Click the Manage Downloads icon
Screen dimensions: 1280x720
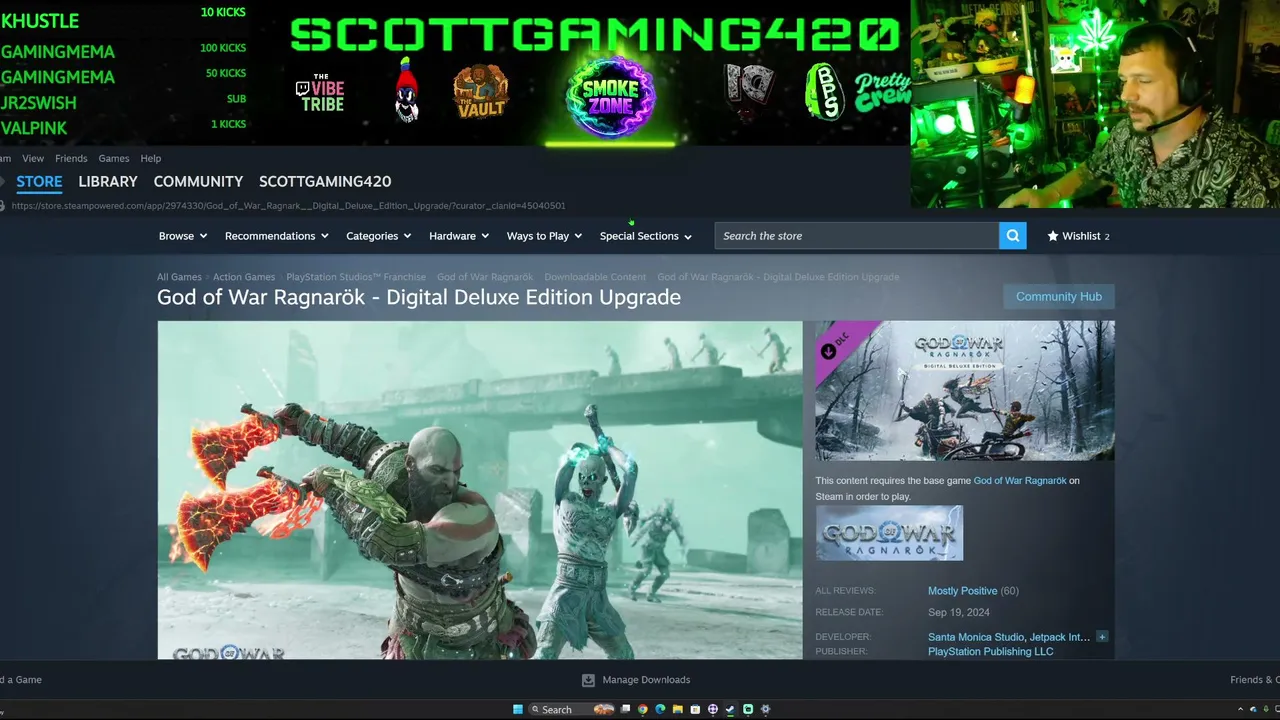[x=588, y=680]
